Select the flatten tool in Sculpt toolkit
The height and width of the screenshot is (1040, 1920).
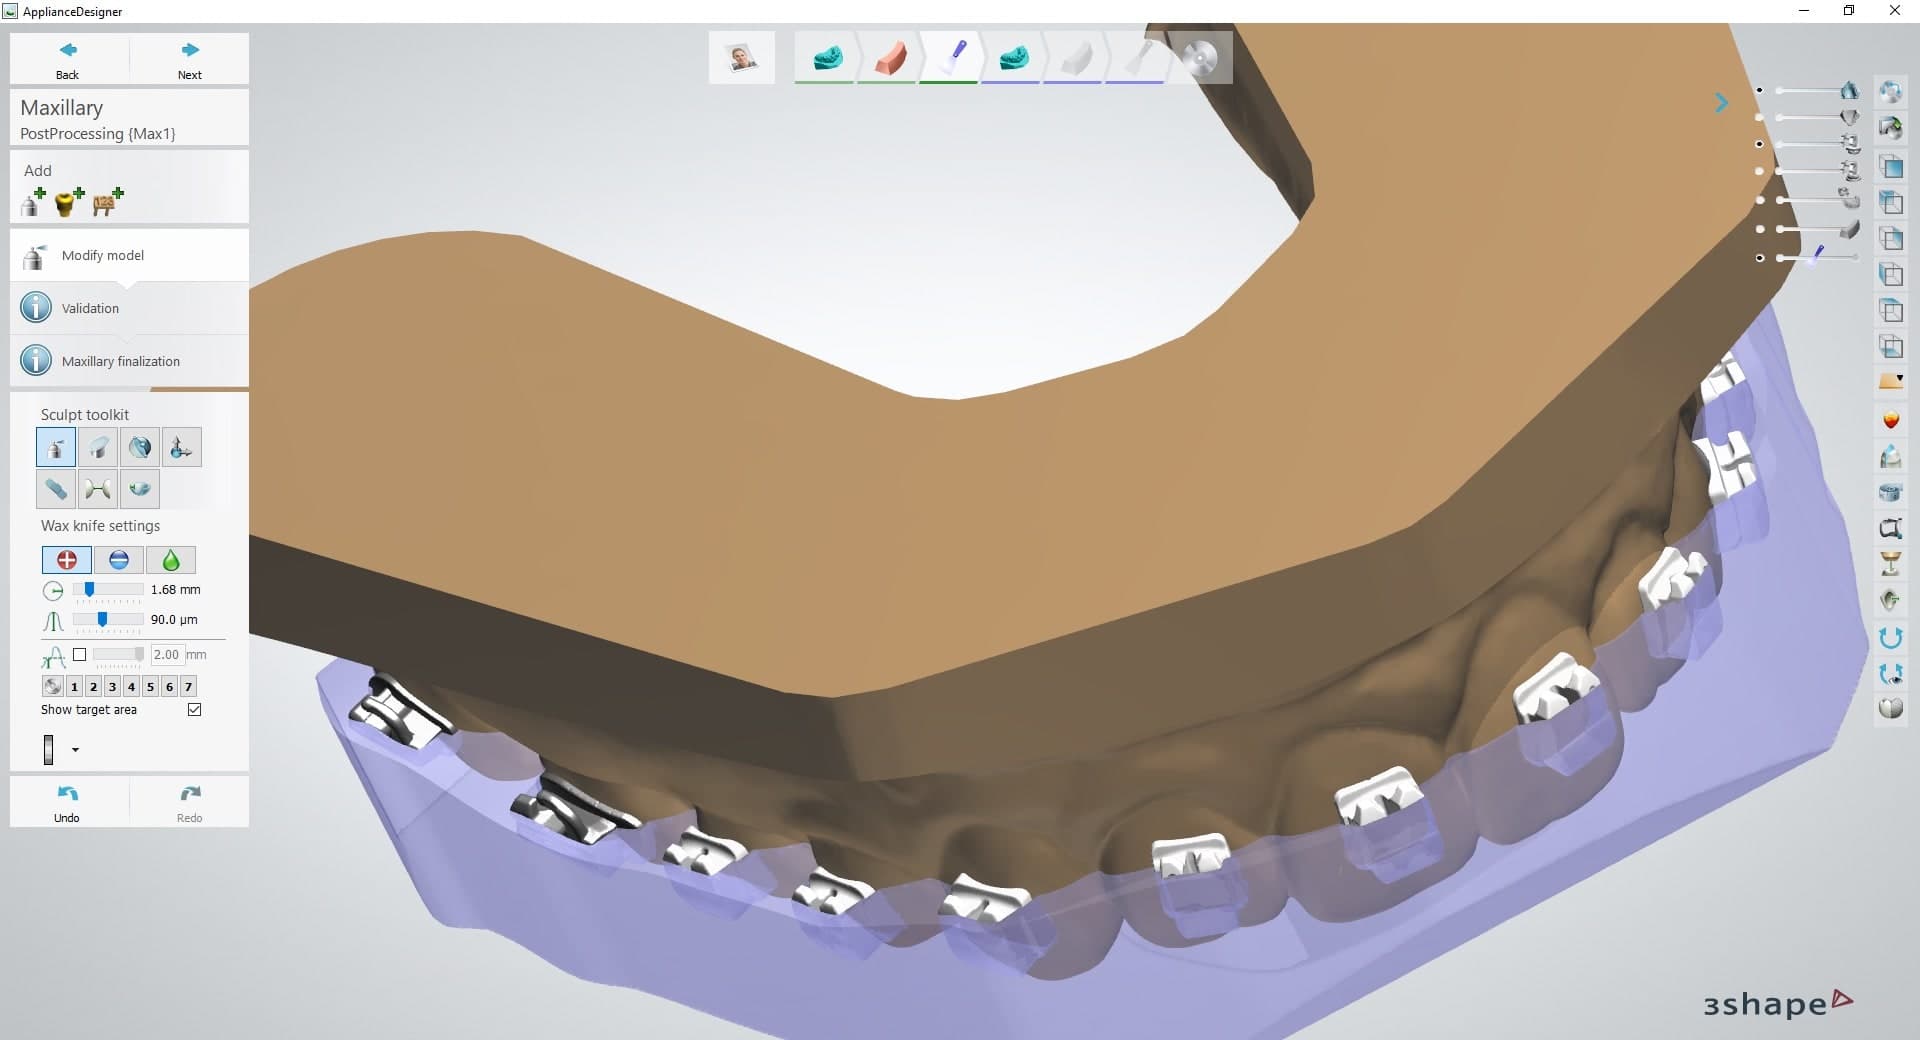(x=98, y=447)
